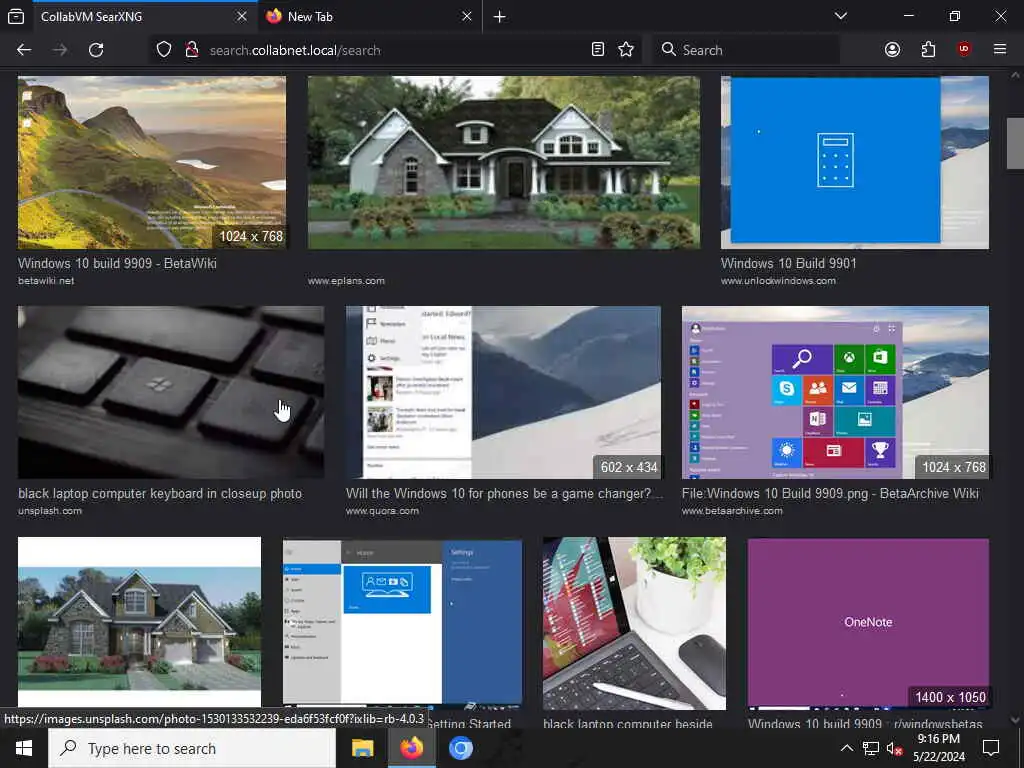Open the laptop beside plant photo
The width and height of the screenshot is (1024, 768).
click(x=634, y=623)
